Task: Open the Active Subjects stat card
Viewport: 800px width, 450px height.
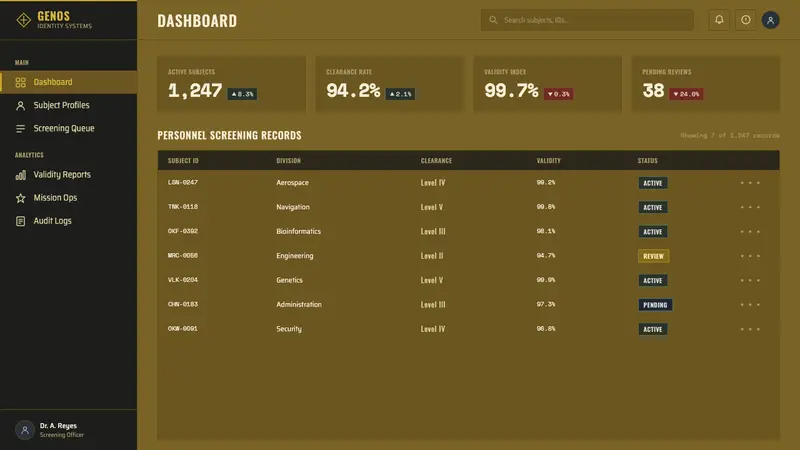Action: [232, 84]
